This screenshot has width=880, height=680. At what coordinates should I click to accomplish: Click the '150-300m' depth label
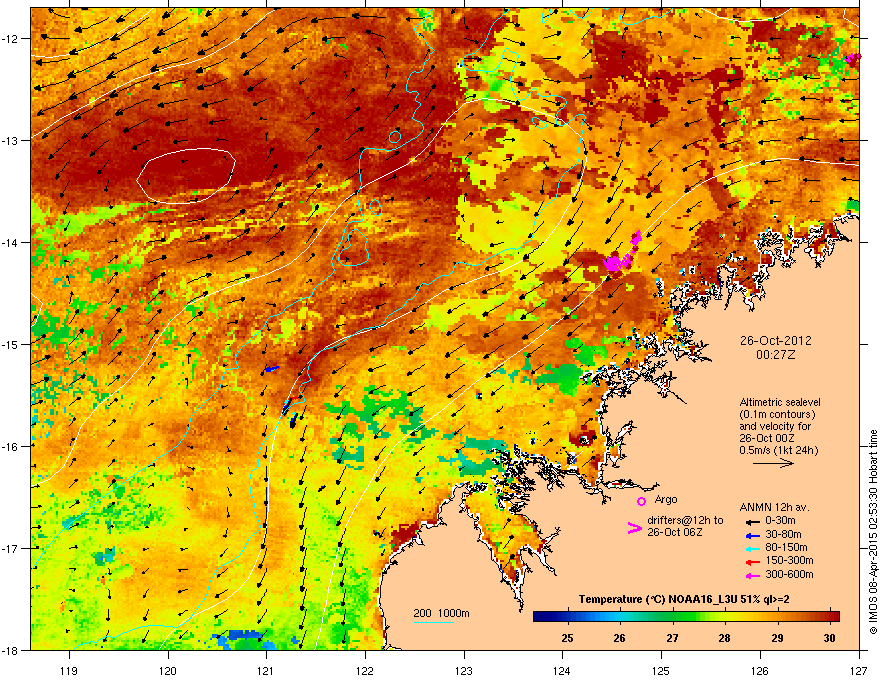click(789, 560)
